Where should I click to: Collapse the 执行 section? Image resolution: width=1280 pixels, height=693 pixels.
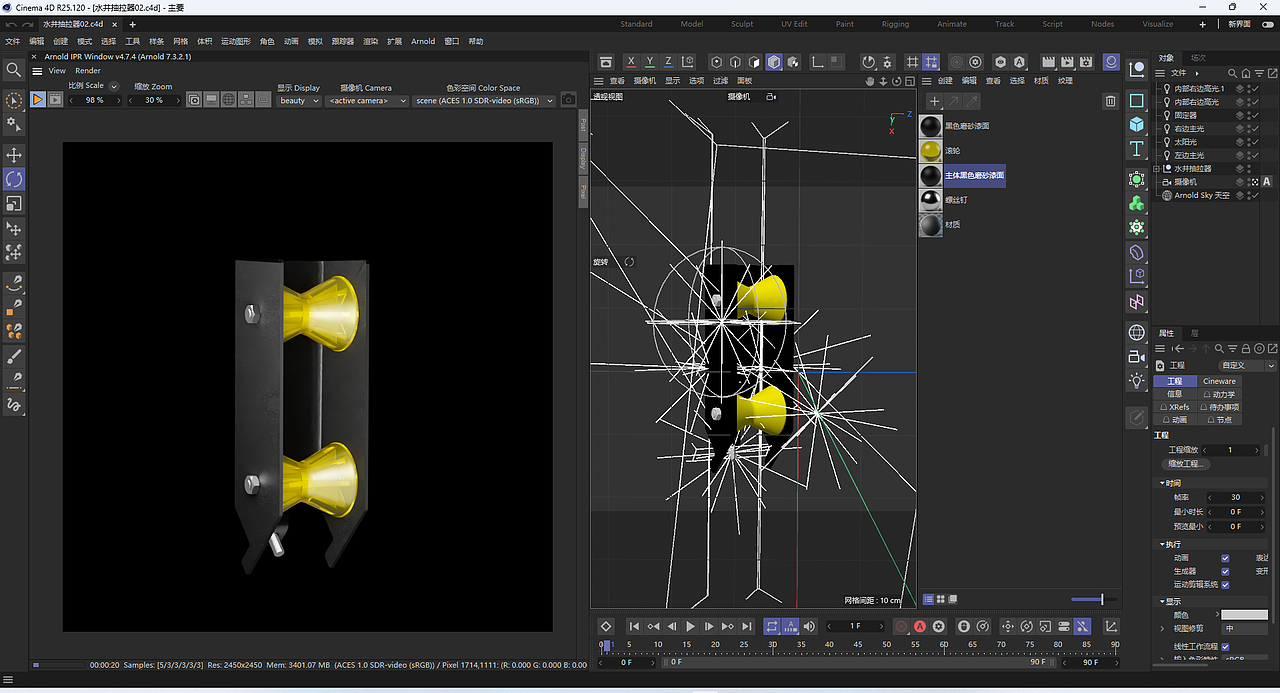[x=1162, y=544]
